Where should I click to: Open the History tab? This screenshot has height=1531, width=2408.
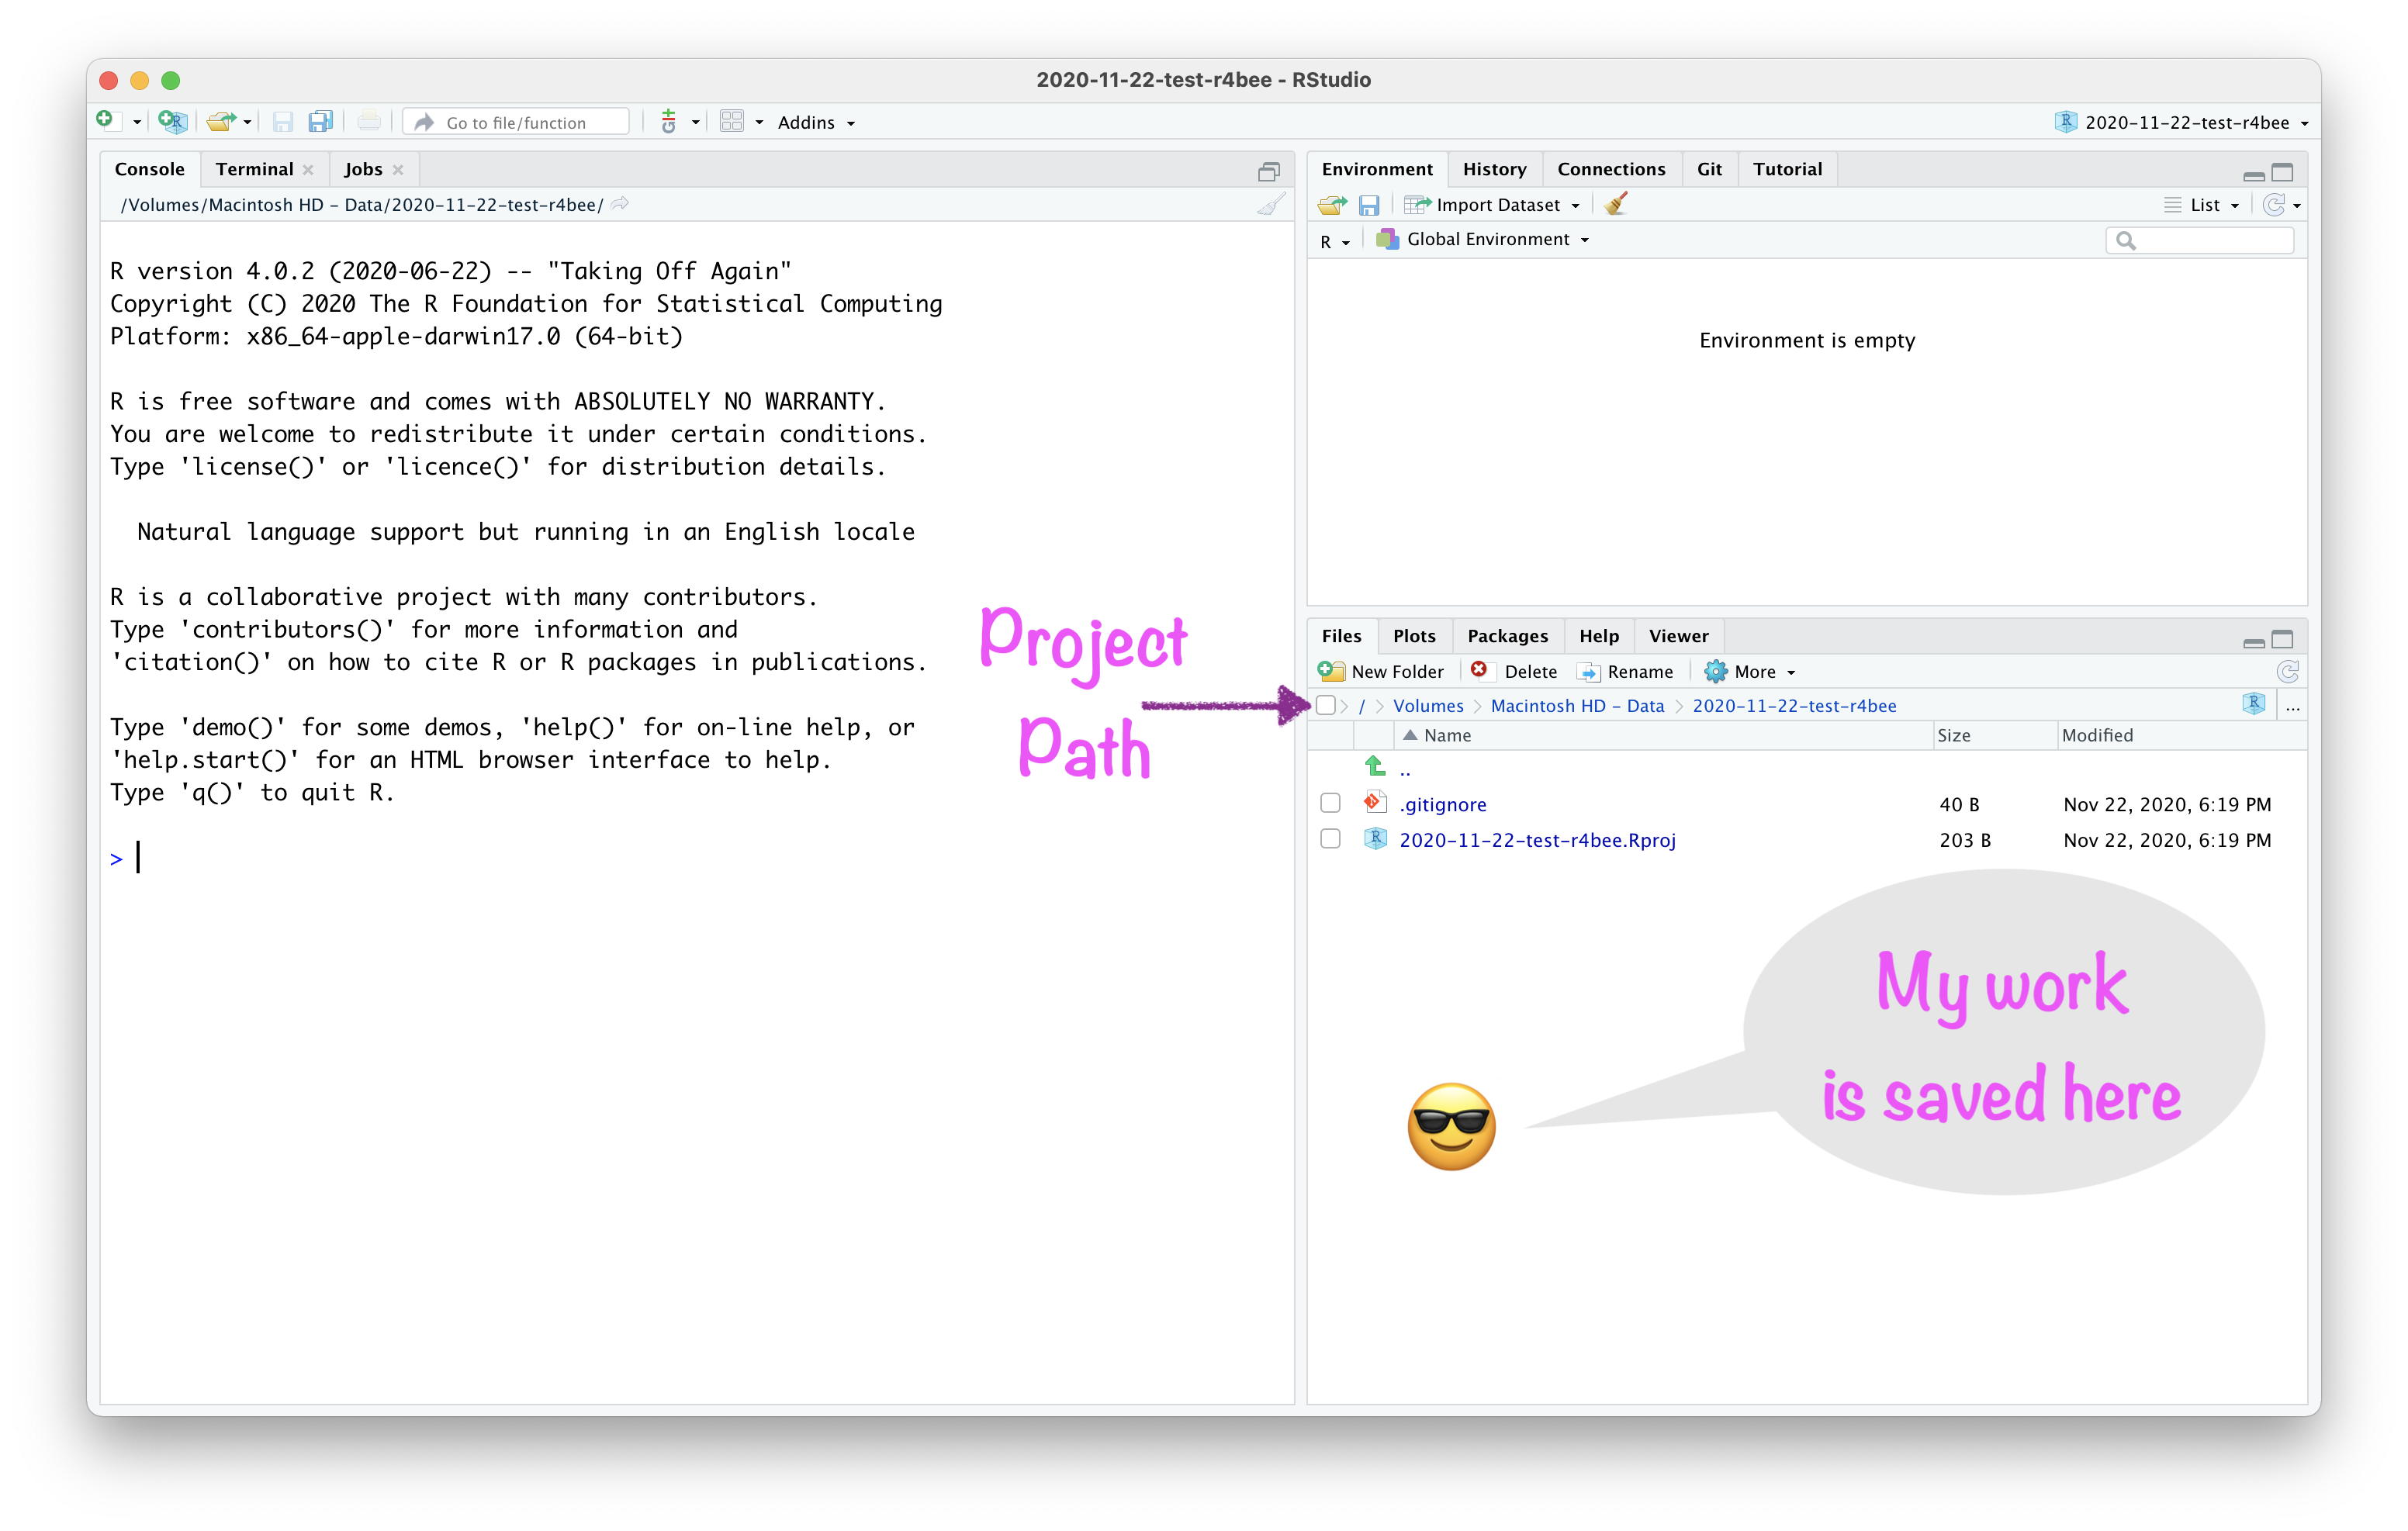click(x=1494, y=169)
